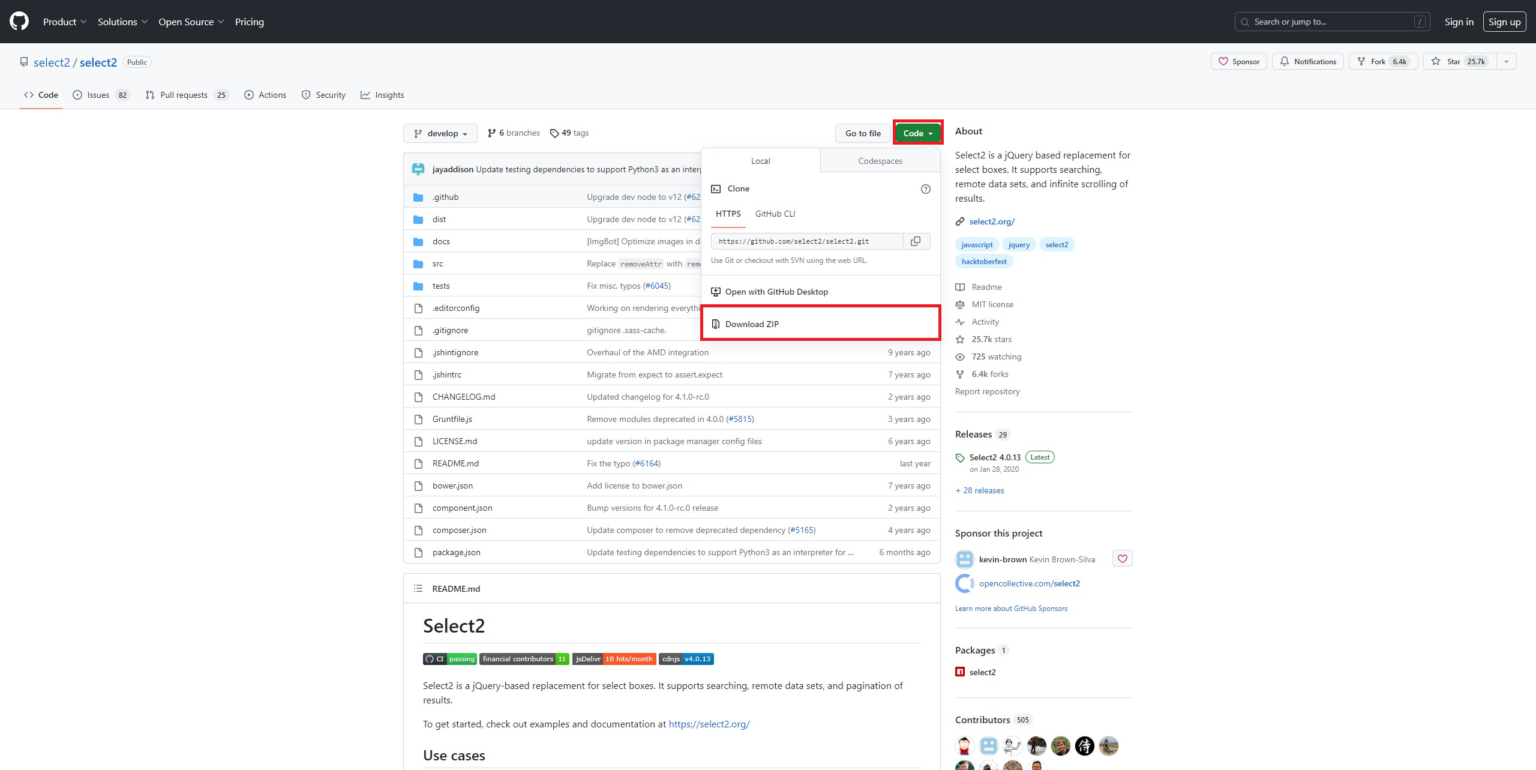The image size is (1536, 770).
Task: Click the GitHub logo in the header
Action: (19, 21)
